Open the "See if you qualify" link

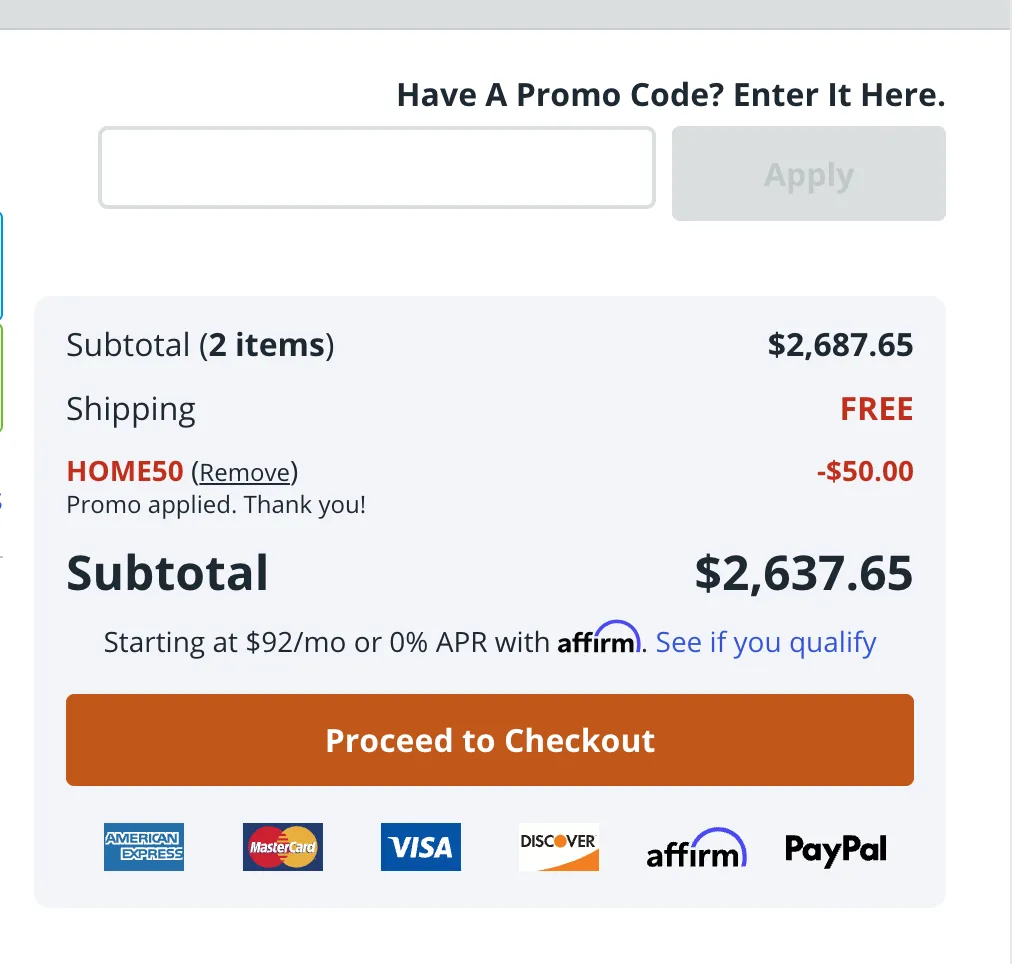(766, 642)
